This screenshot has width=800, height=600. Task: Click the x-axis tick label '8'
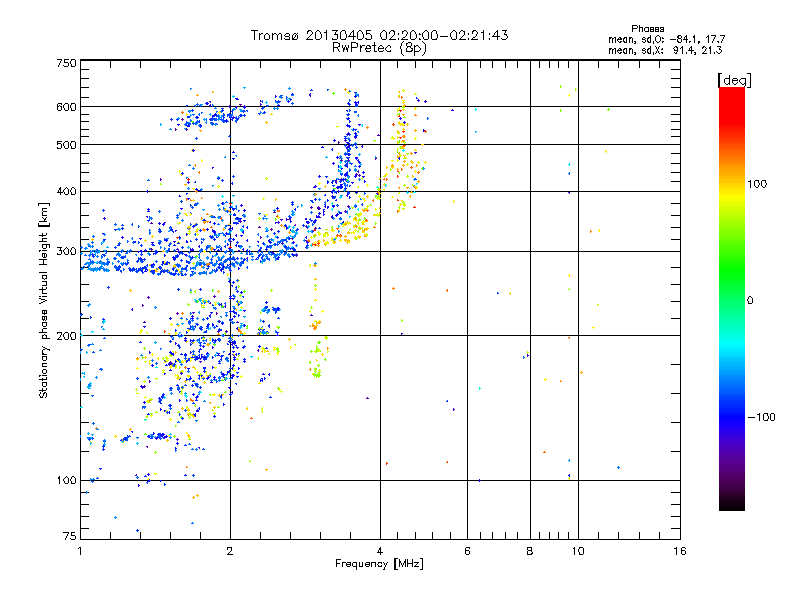click(530, 551)
